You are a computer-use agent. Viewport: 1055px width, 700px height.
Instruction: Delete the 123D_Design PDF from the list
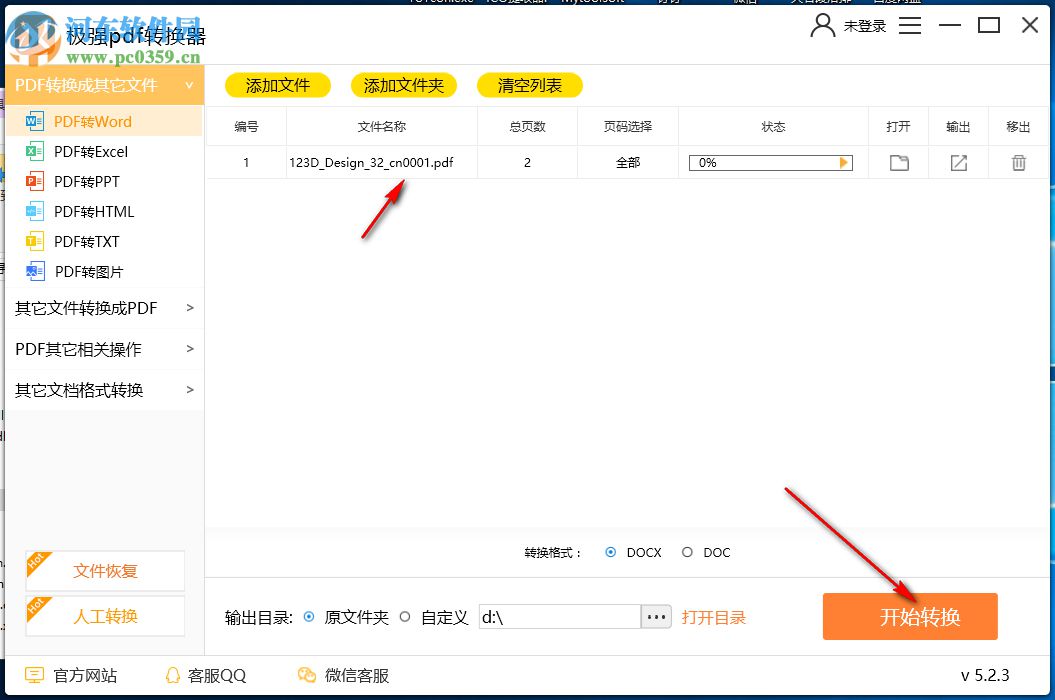(x=1018, y=162)
